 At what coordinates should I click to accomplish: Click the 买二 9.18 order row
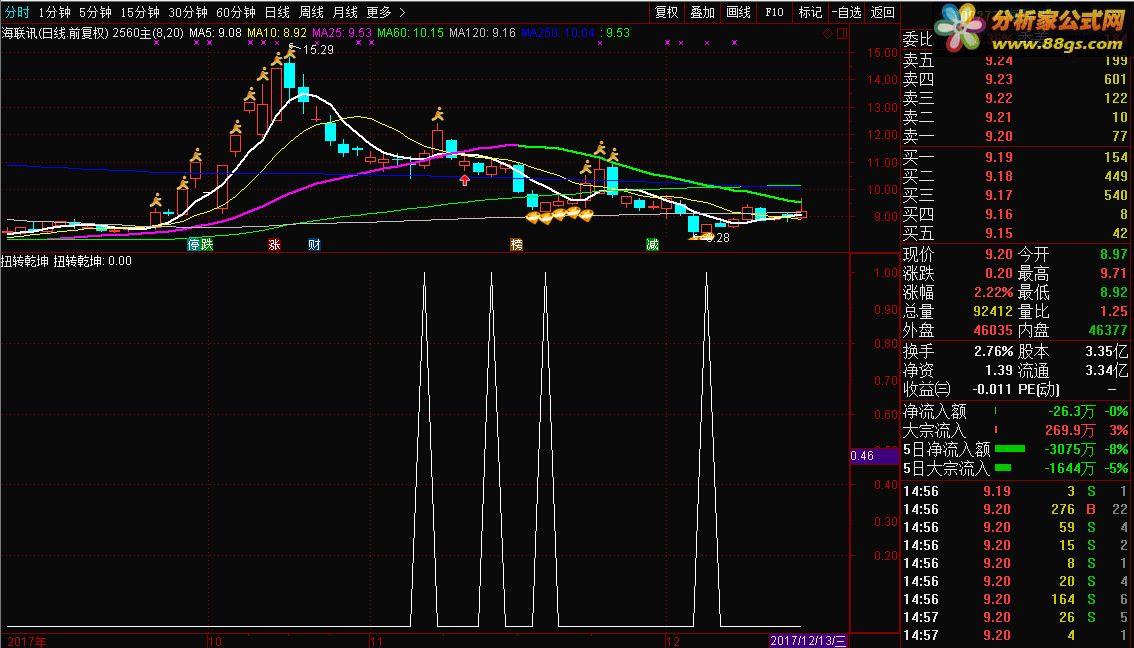coord(1015,176)
